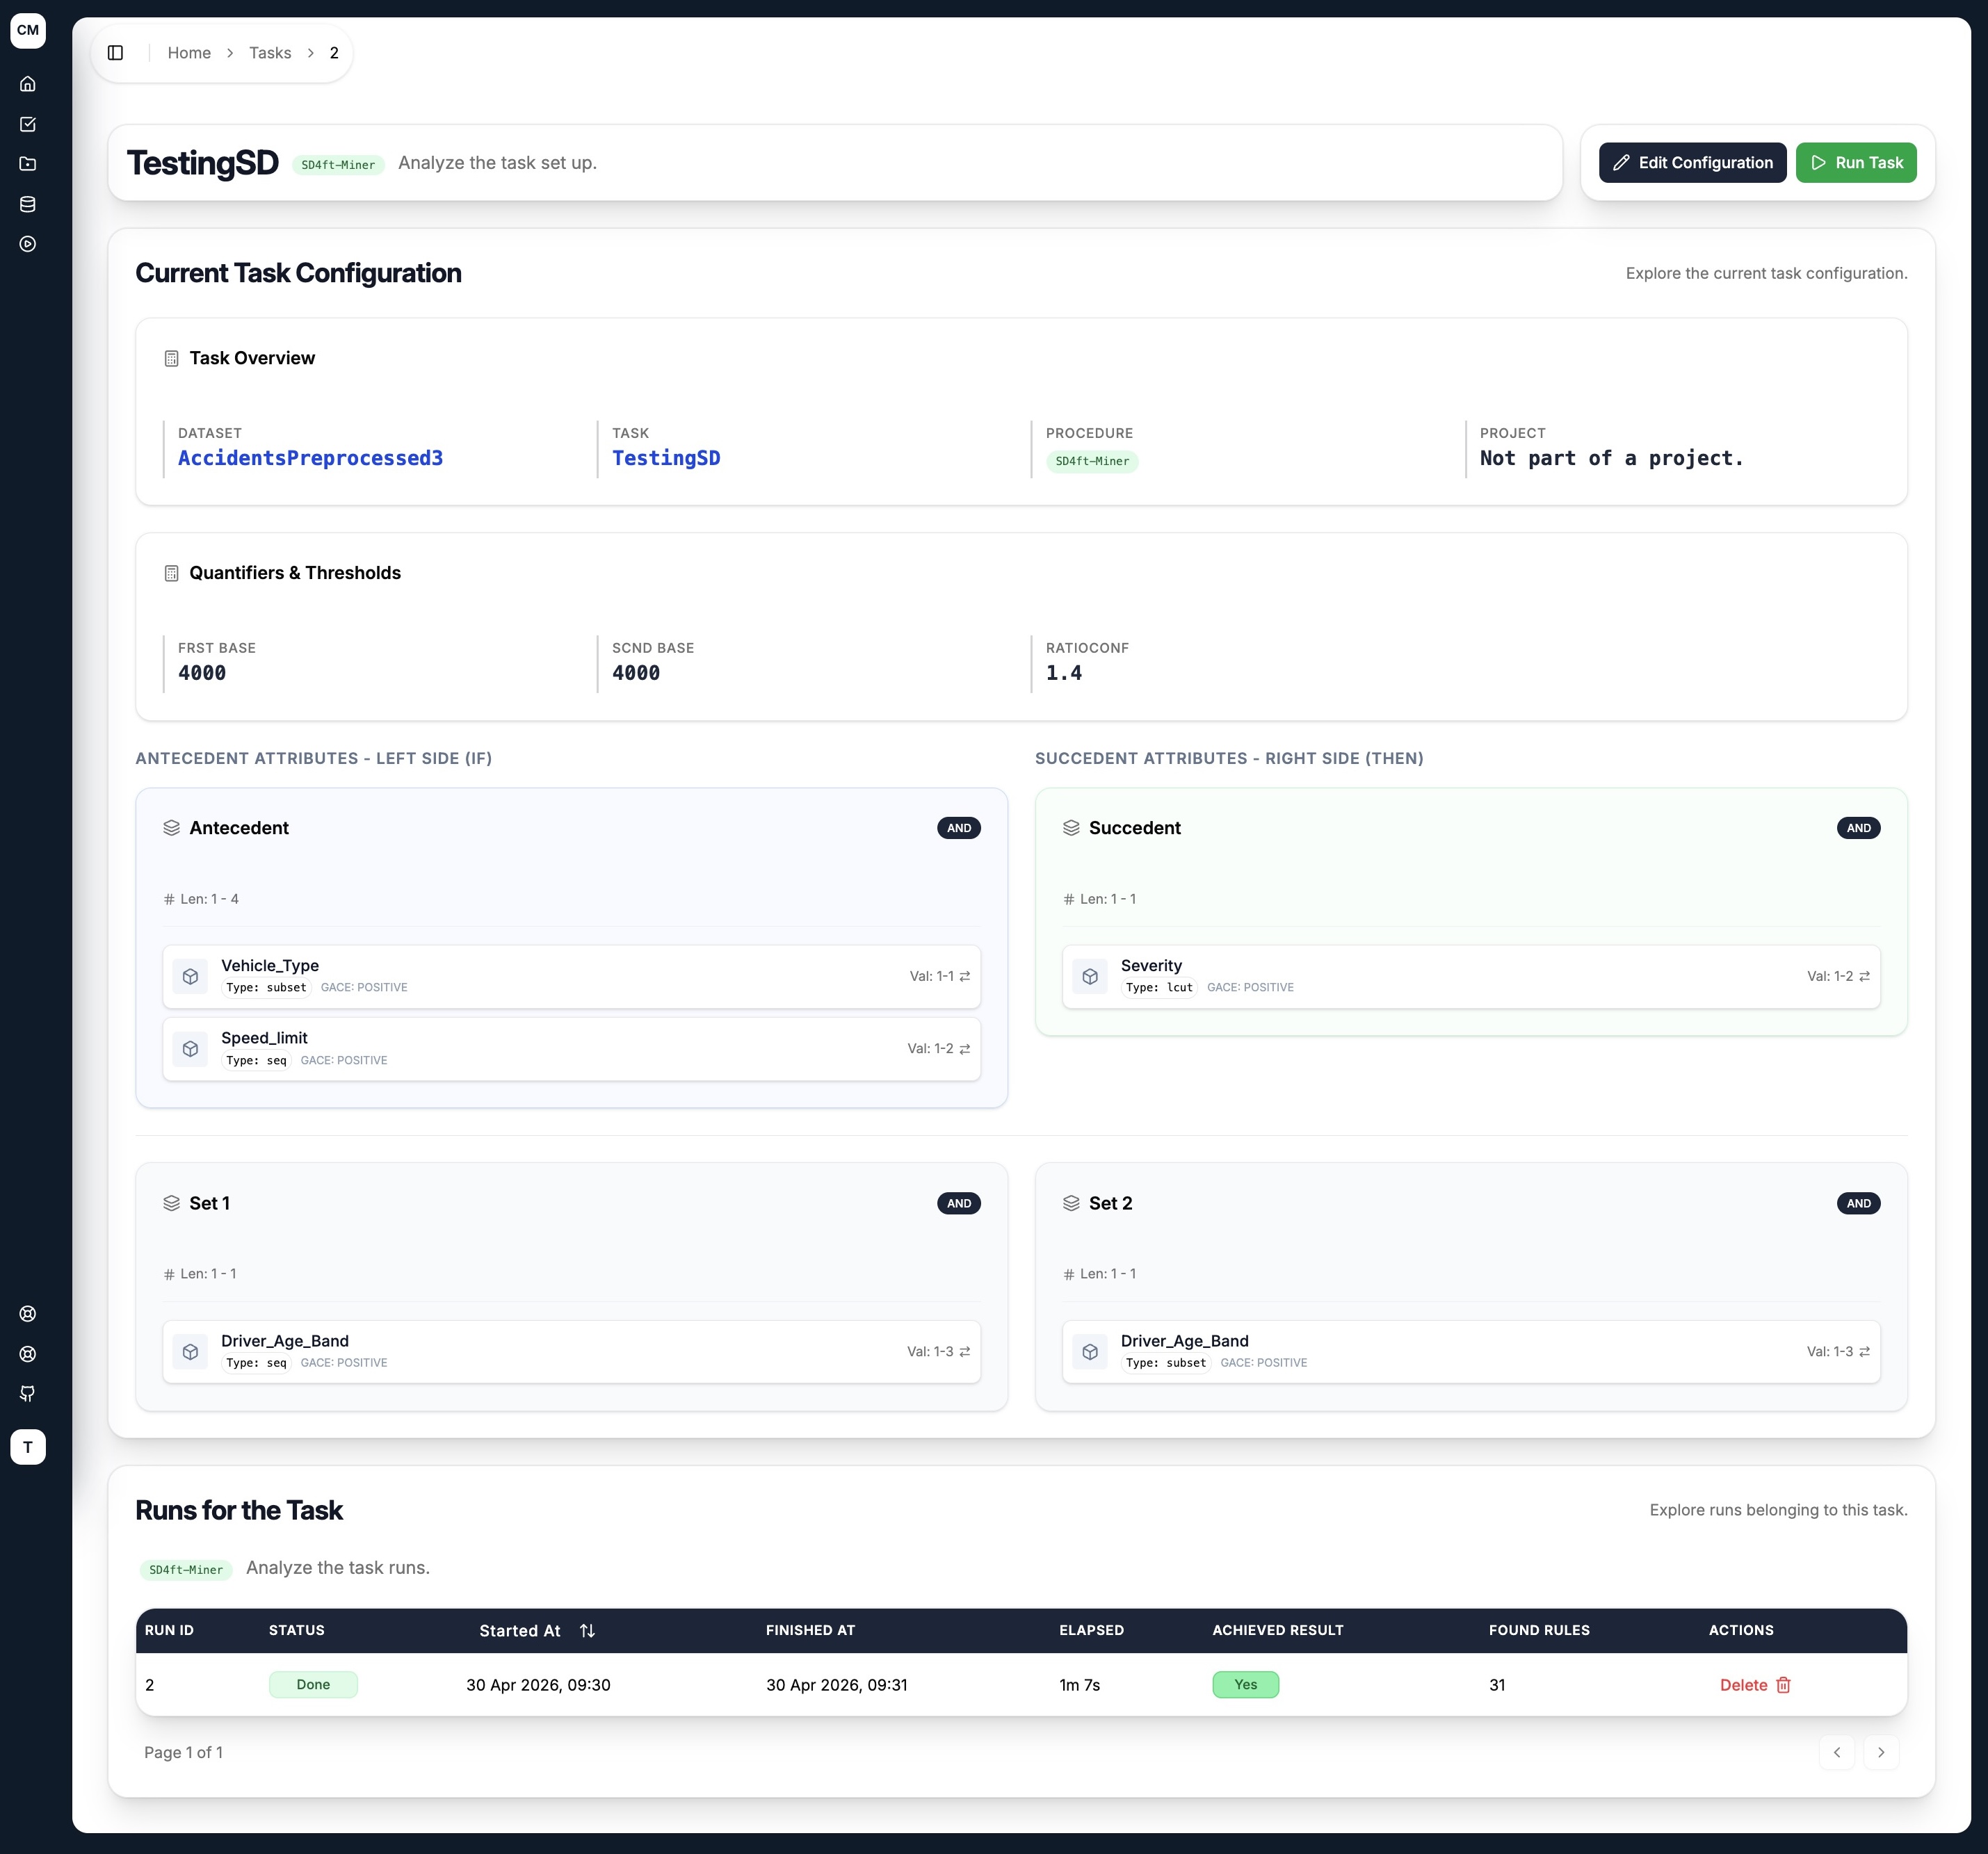The width and height of the screenshot is (1988, 1854).
Task: Click the lower lifebuoy support sidebar icon
Action: tap(28, 1354)
